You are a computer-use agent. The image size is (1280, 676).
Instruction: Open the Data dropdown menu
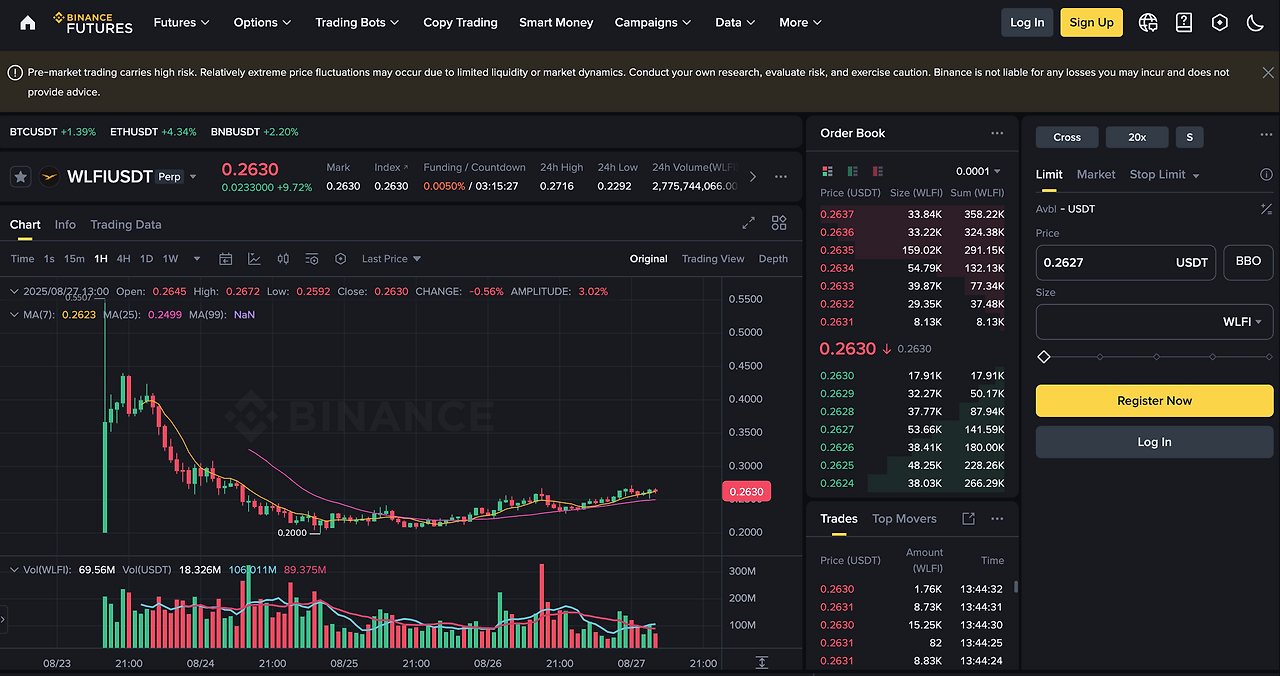coord(735,22)
